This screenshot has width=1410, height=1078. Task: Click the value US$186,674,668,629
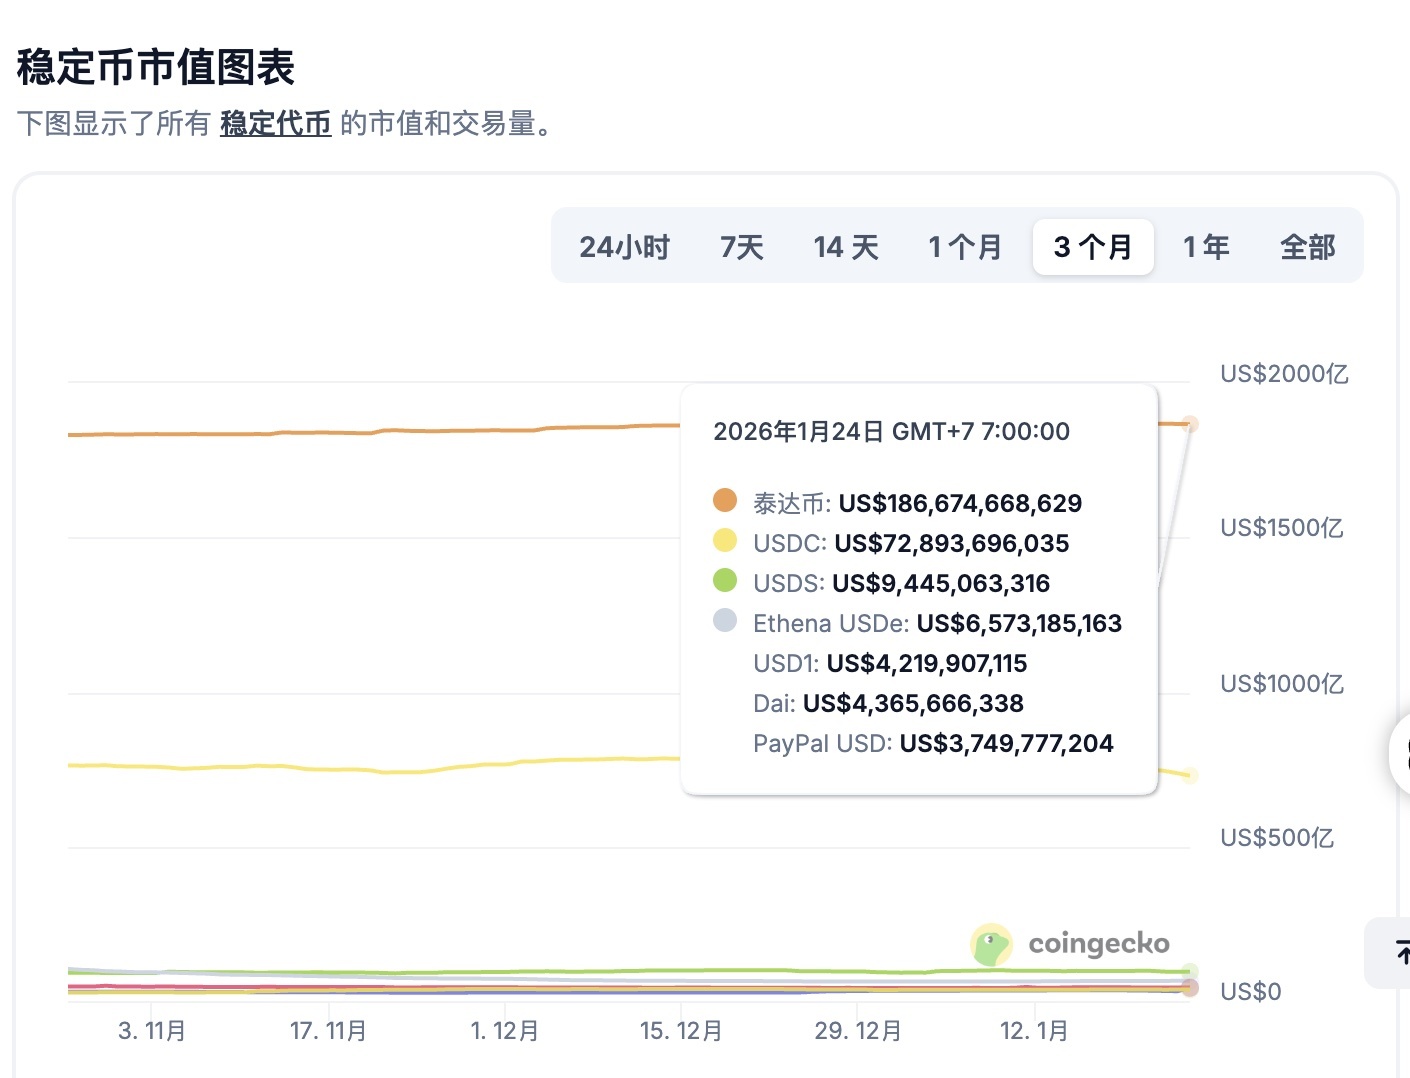pos(960,503)
